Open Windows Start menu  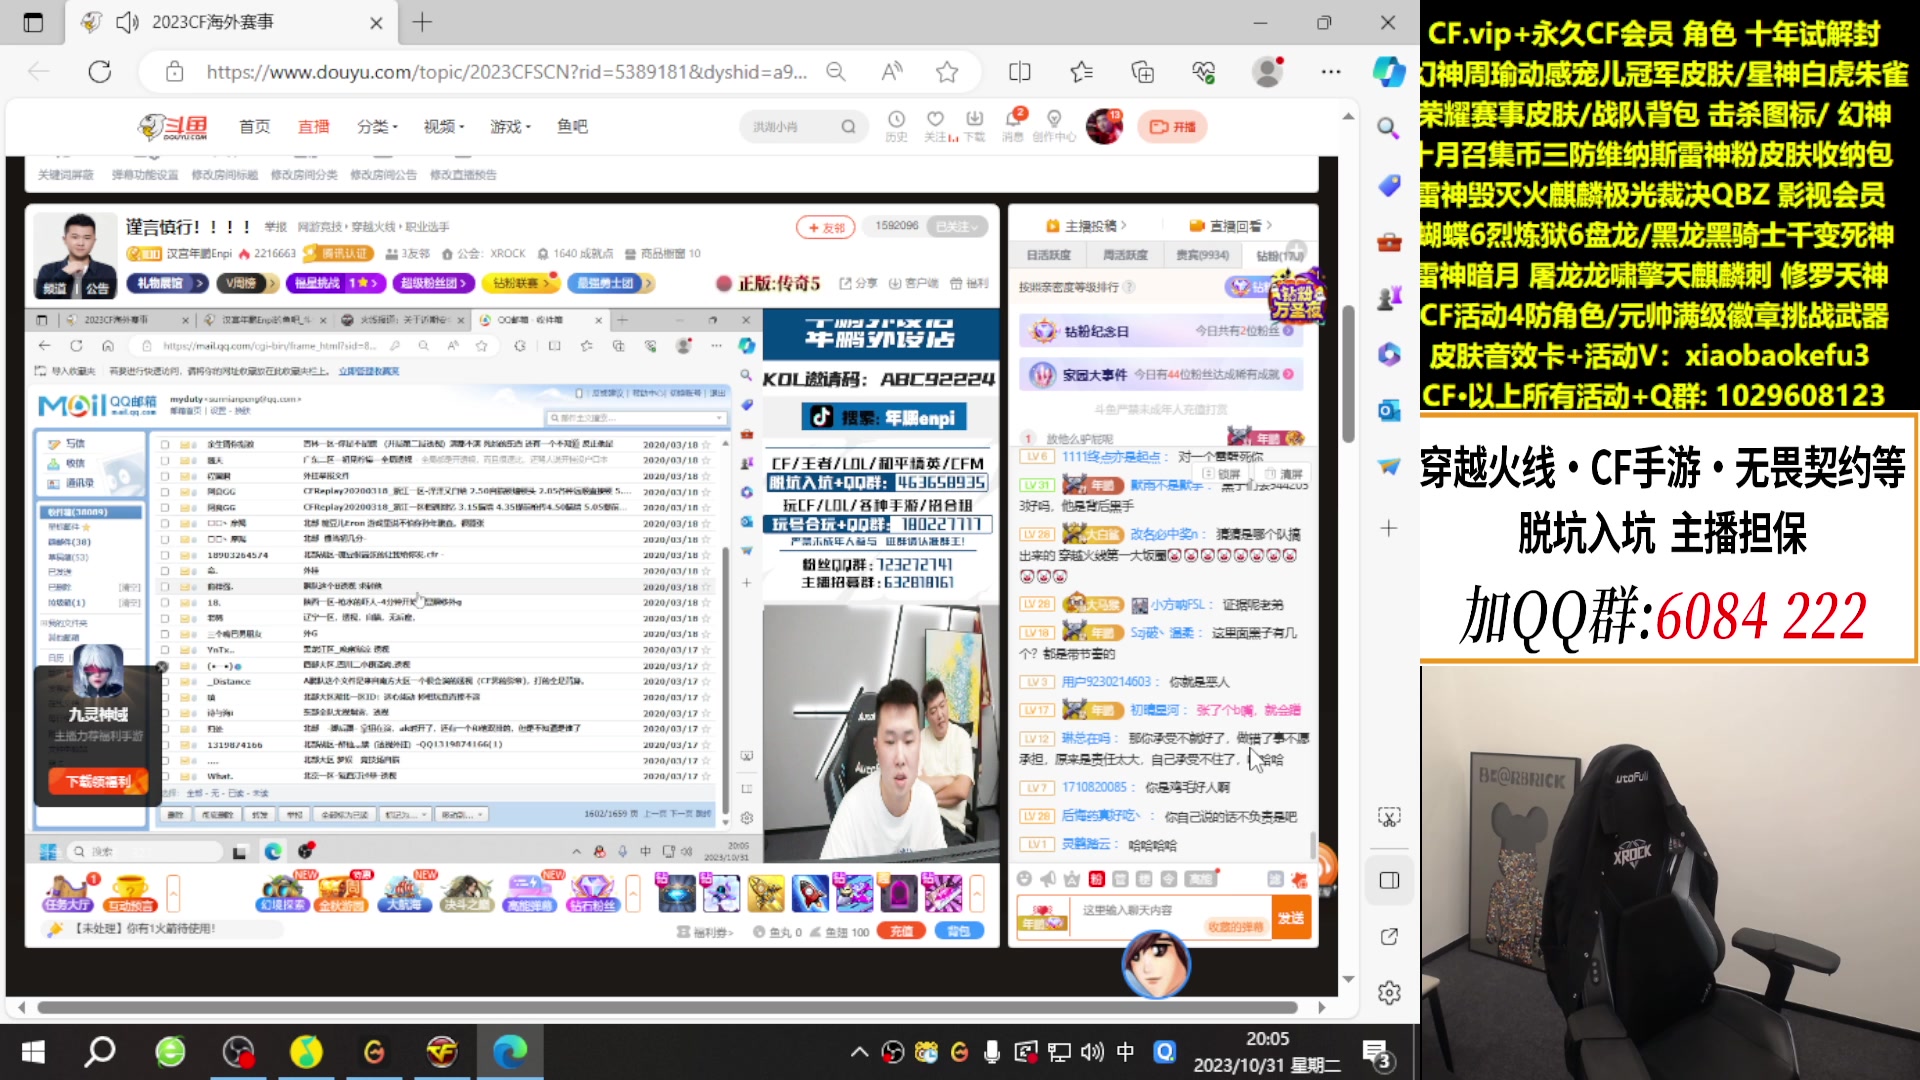tap(33, 1052)
